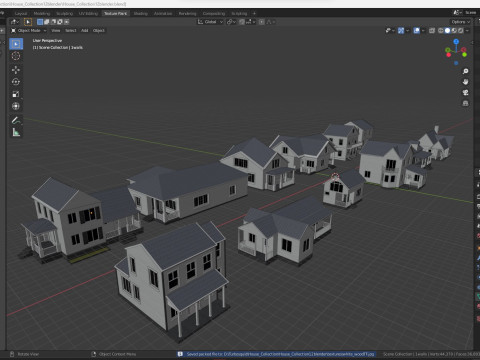Viewport: 480px width, 360px height.
Task: Switch to Compositing workspace tab
Action: click(214, 14)
